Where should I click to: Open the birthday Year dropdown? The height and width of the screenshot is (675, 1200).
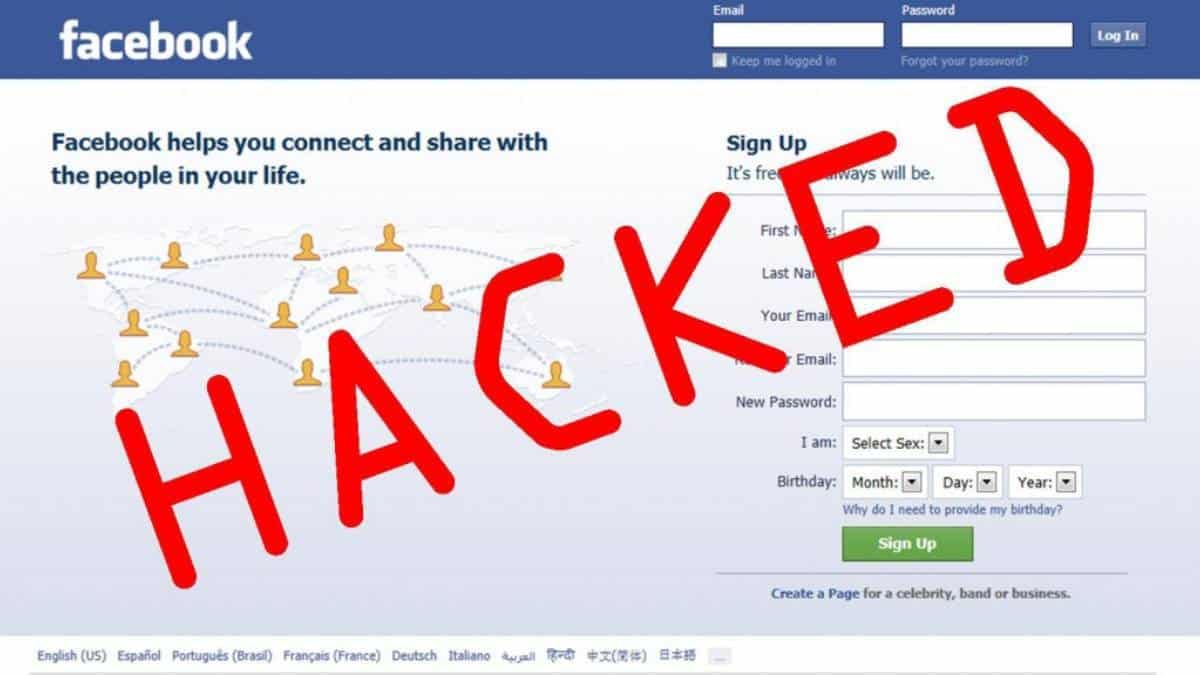point(1045,482)
